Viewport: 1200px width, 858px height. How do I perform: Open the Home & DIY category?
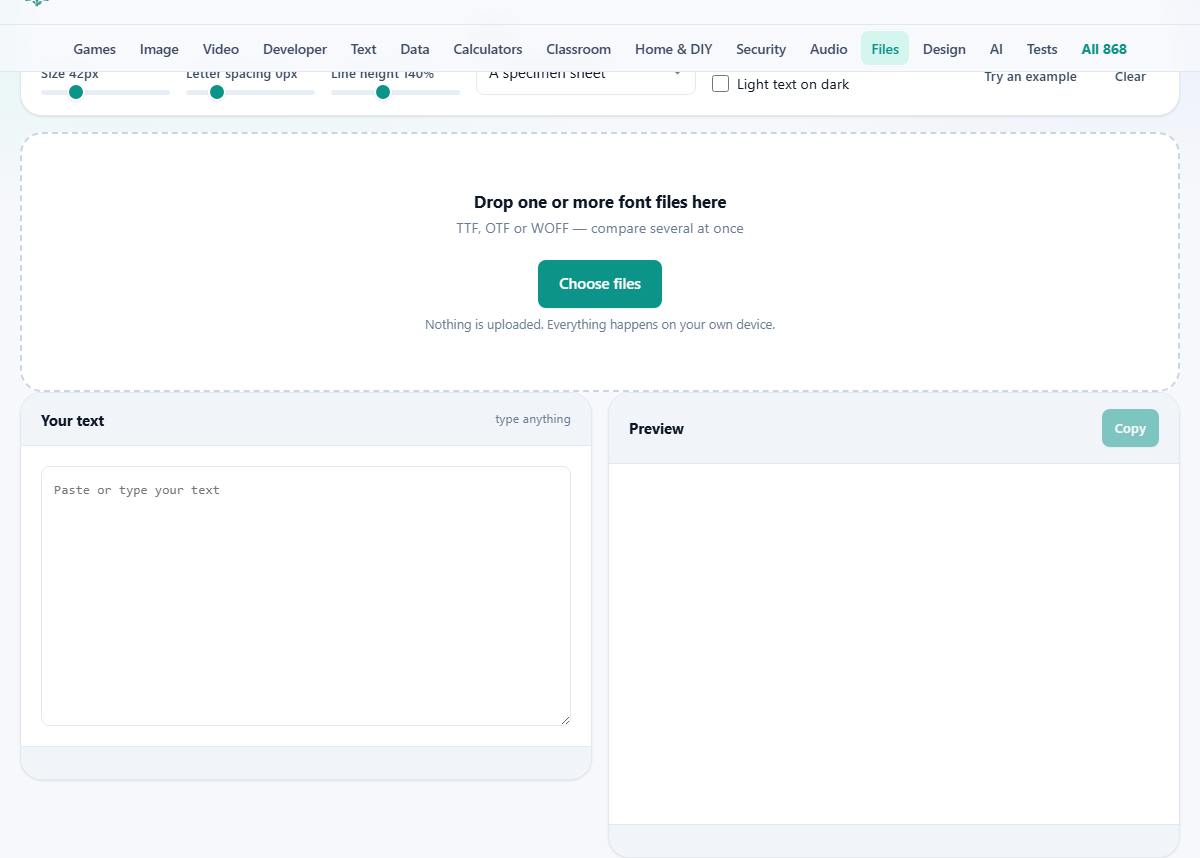click(674, 49)
